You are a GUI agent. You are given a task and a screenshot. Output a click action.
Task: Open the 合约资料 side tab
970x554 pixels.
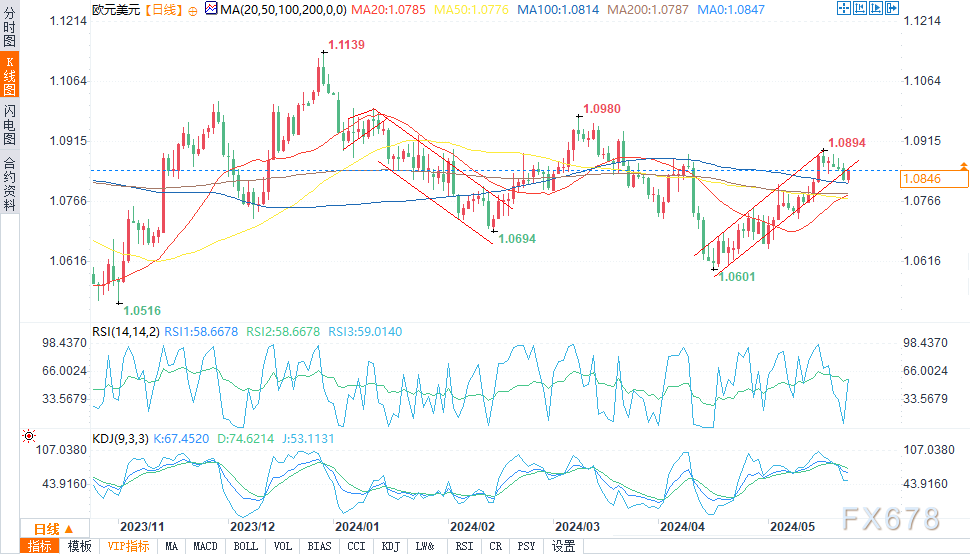(x=9, y=183)
